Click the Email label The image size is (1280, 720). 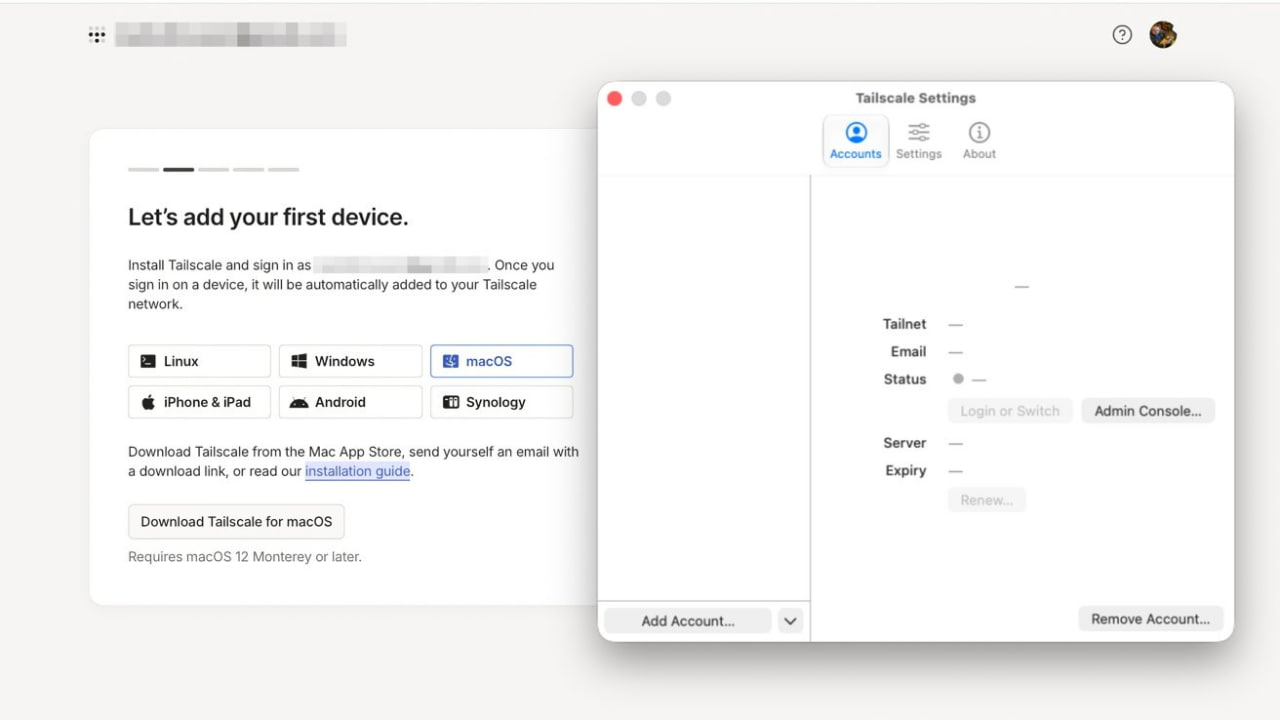pos(909,352)
